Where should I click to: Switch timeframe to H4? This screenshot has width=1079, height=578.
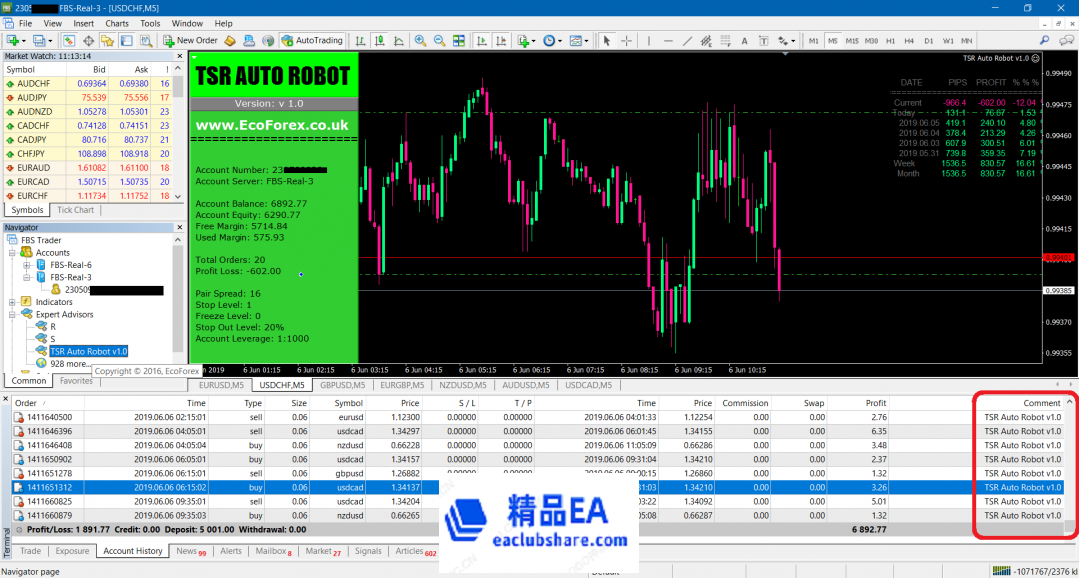tap(909, 41)
